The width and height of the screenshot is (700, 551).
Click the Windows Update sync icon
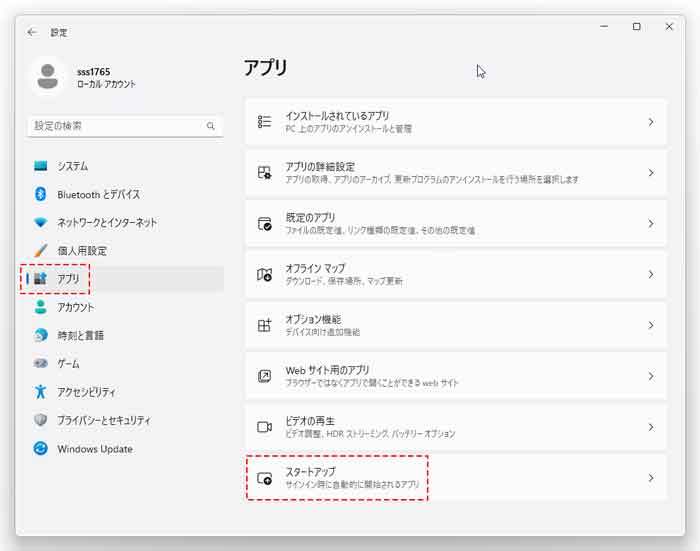[x=41, y=448]
